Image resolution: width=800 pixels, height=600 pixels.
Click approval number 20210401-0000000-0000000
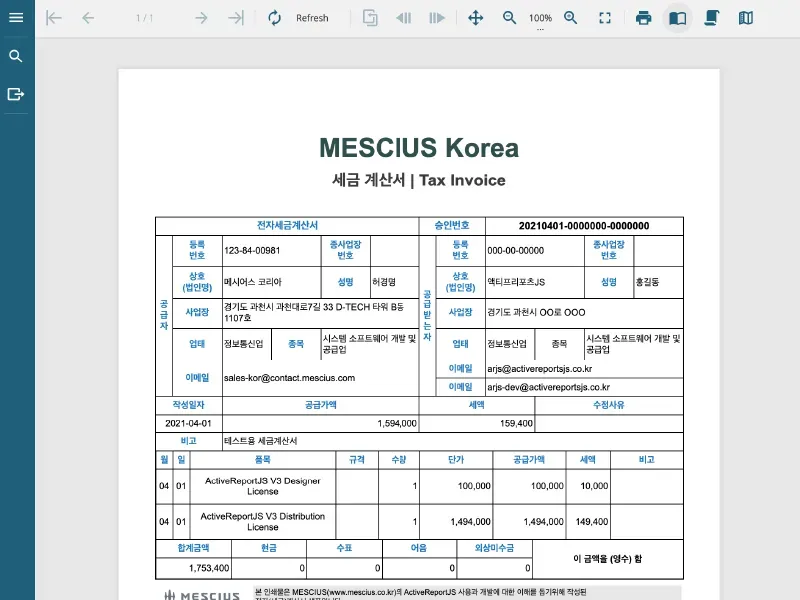point(584,226)
